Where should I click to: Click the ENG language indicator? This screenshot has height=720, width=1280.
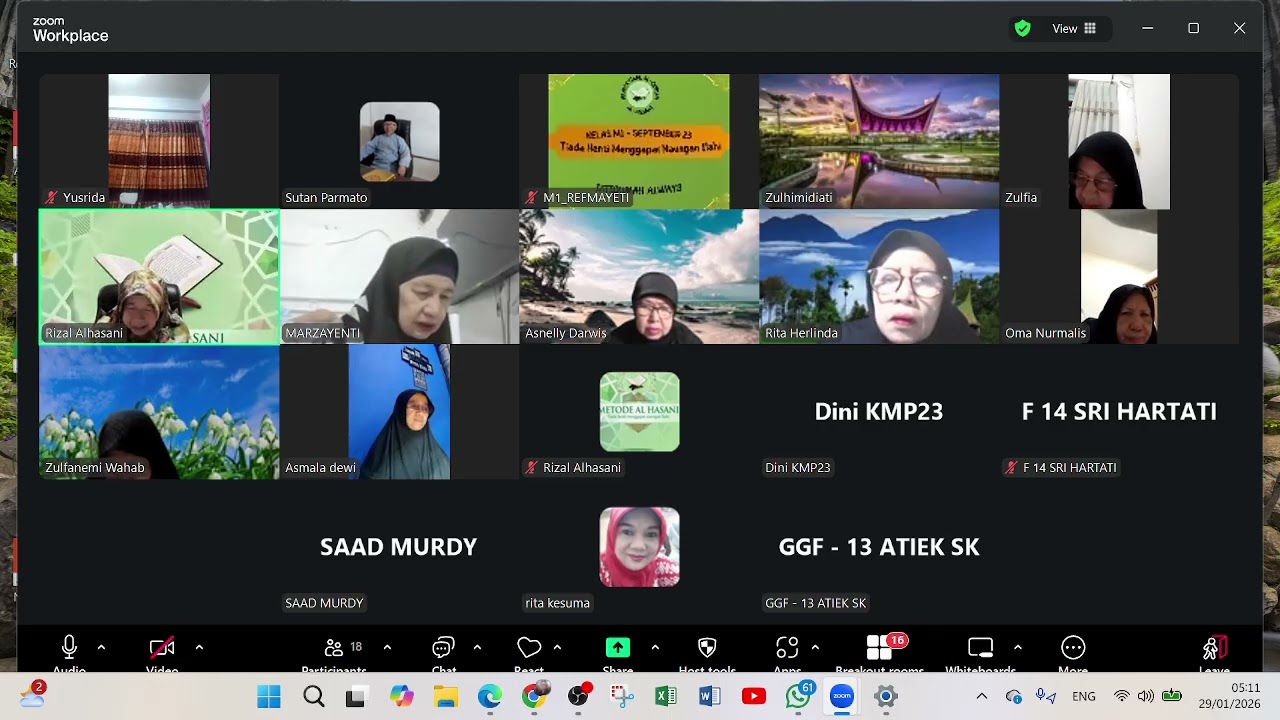[x=1083, y=696]
